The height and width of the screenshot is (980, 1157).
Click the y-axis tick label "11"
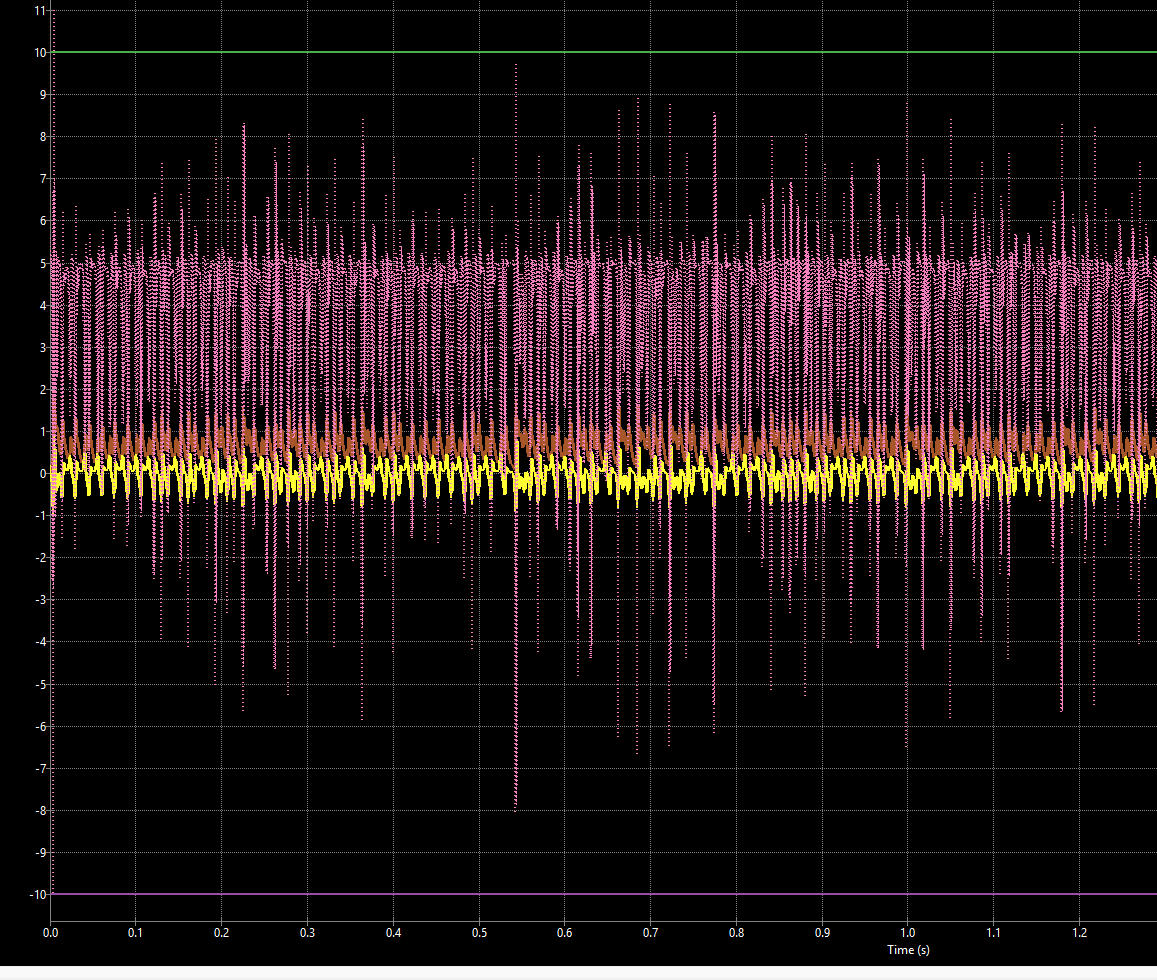click(x=40, y=11)
